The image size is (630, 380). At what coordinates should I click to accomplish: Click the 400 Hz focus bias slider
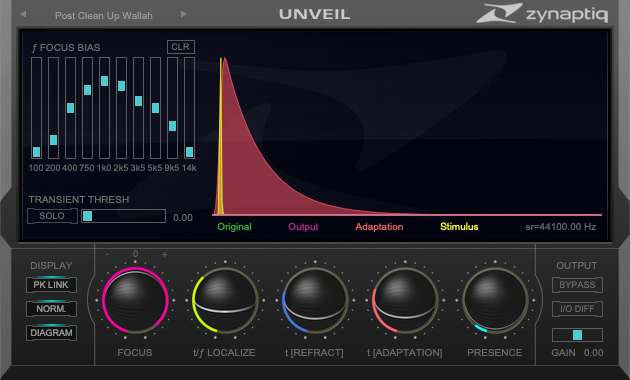70,108
